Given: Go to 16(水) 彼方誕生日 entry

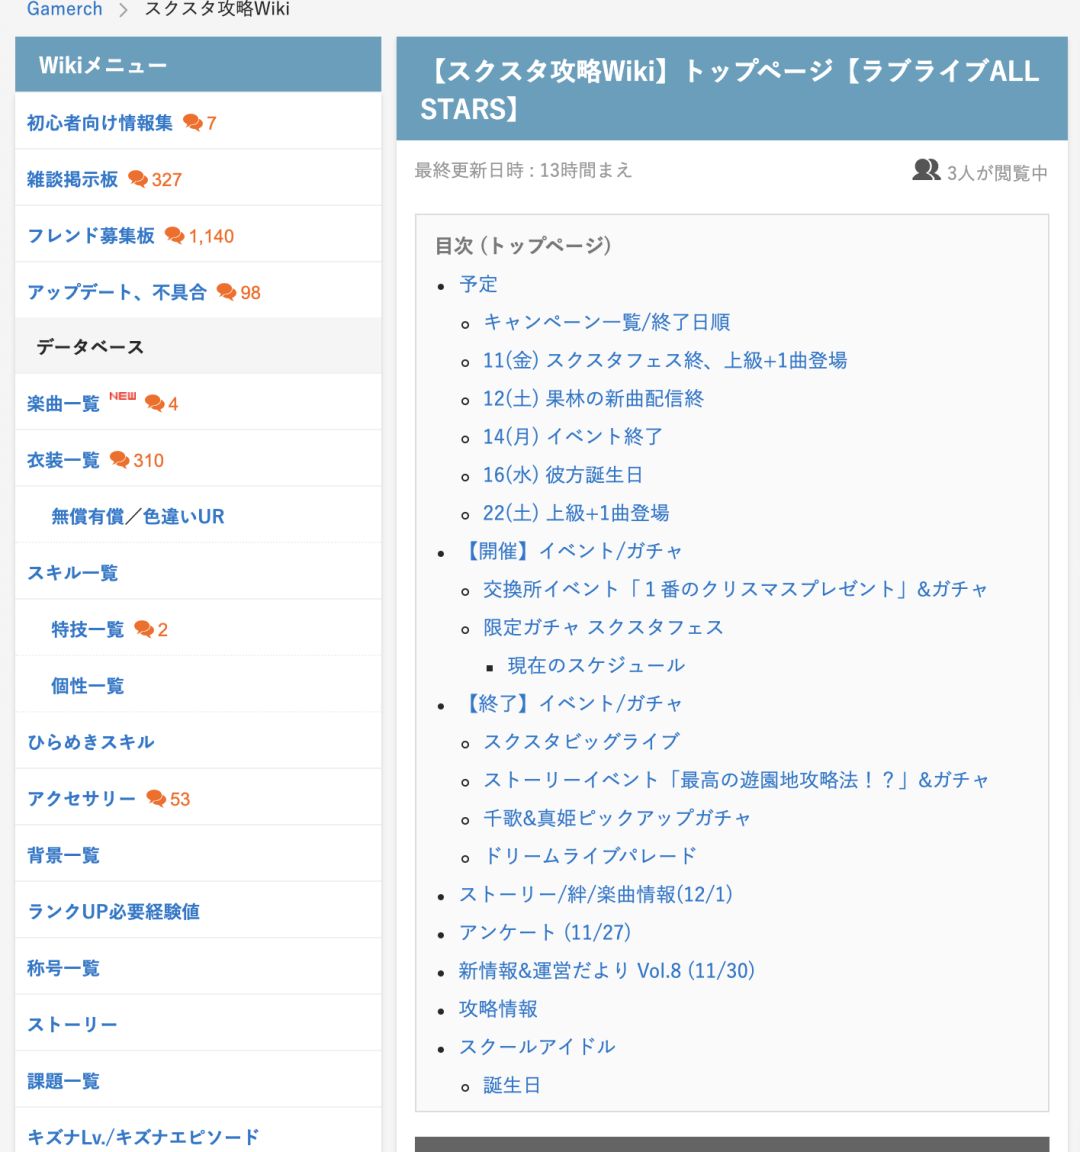Looking at the screenshot, I should [563, 475].
